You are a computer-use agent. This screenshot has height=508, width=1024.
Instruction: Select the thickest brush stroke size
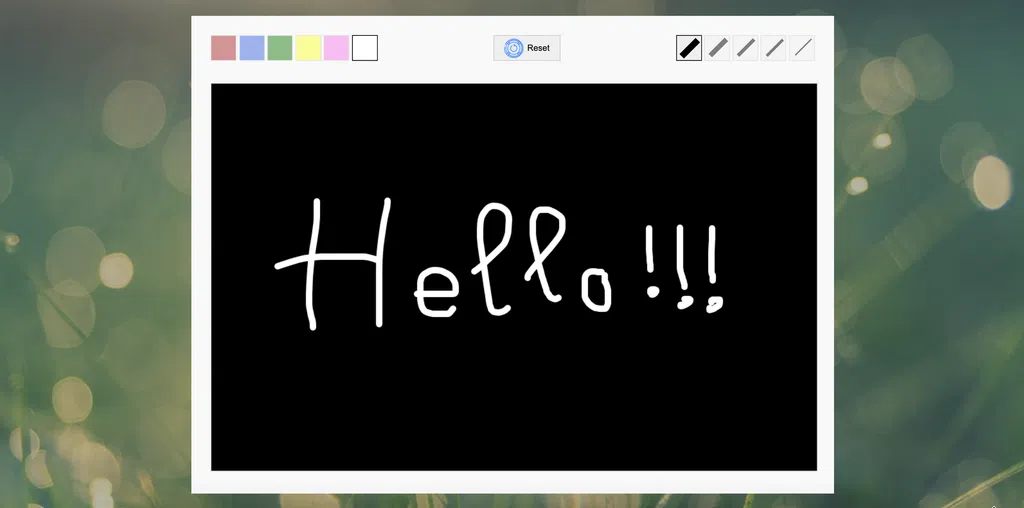click(x=689, y=48)
